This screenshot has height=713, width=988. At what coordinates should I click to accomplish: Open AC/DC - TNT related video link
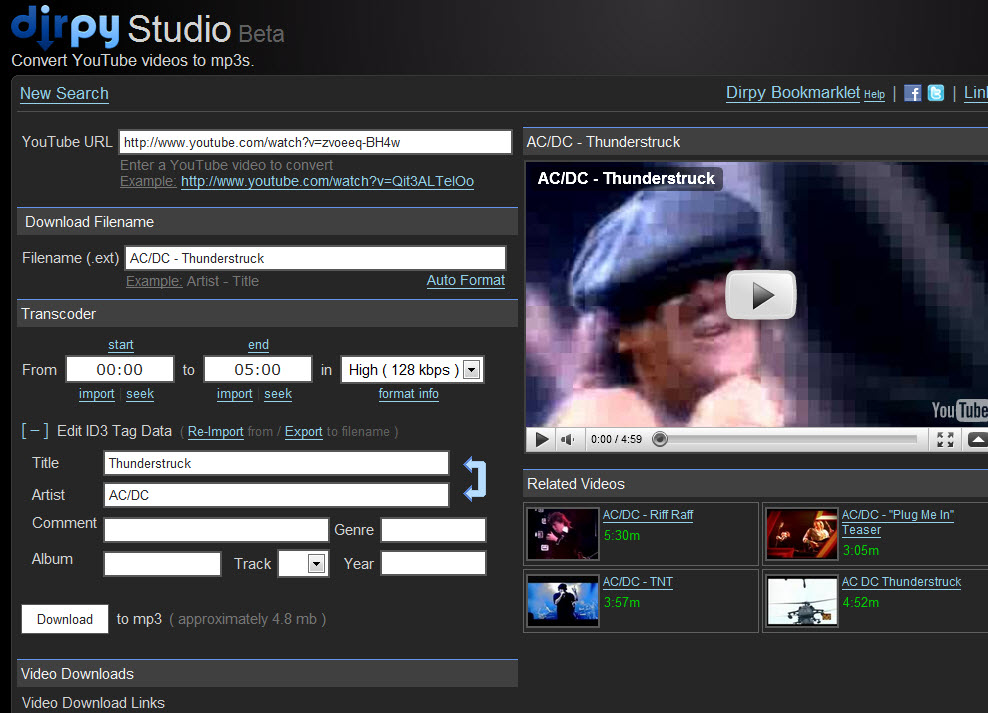tap(638, 581)
